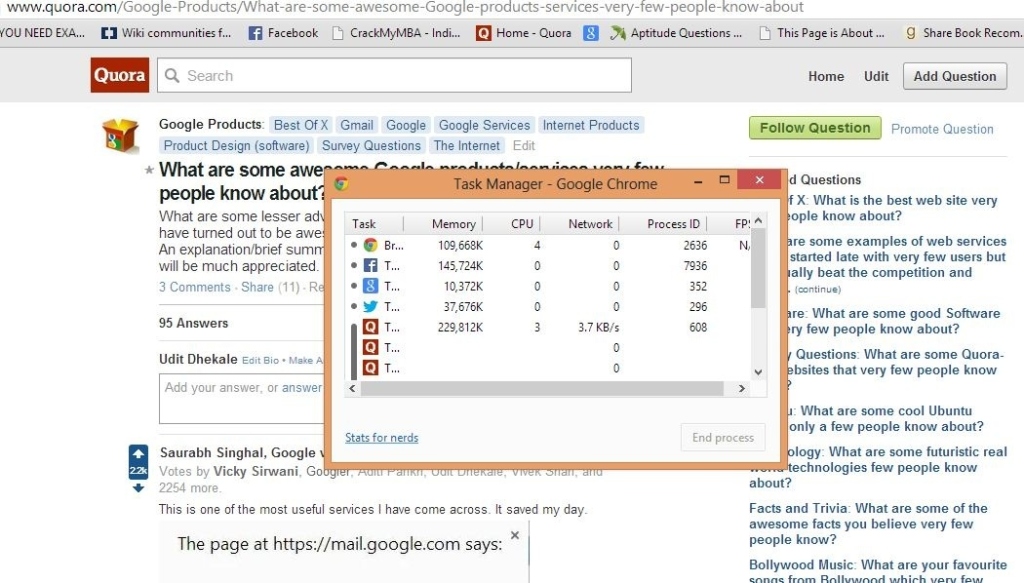This screenshot has width=1024, height=583.
Task: Open the Gmail topic tag
Action: (357, 125)
